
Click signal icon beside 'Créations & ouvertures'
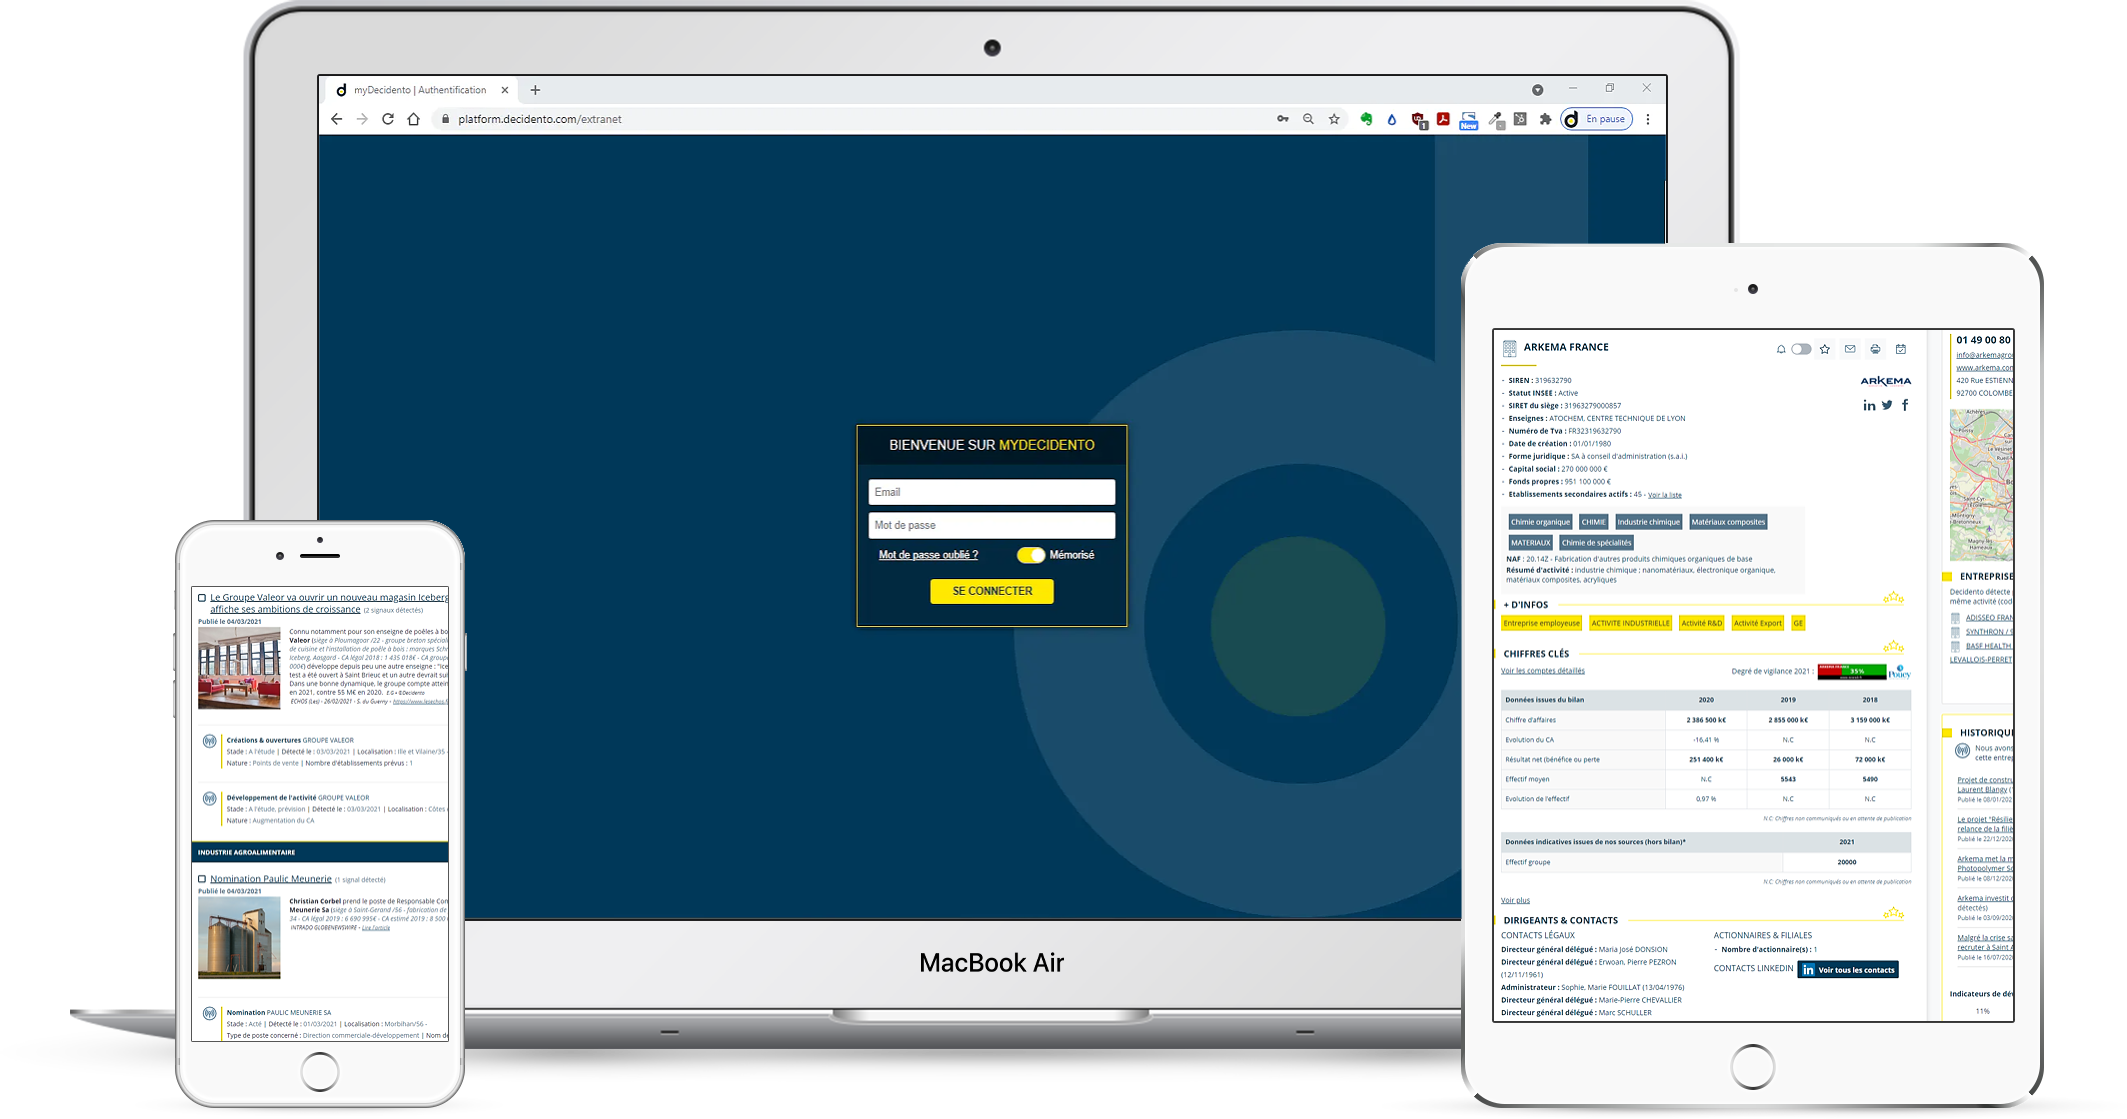[209, 741]
